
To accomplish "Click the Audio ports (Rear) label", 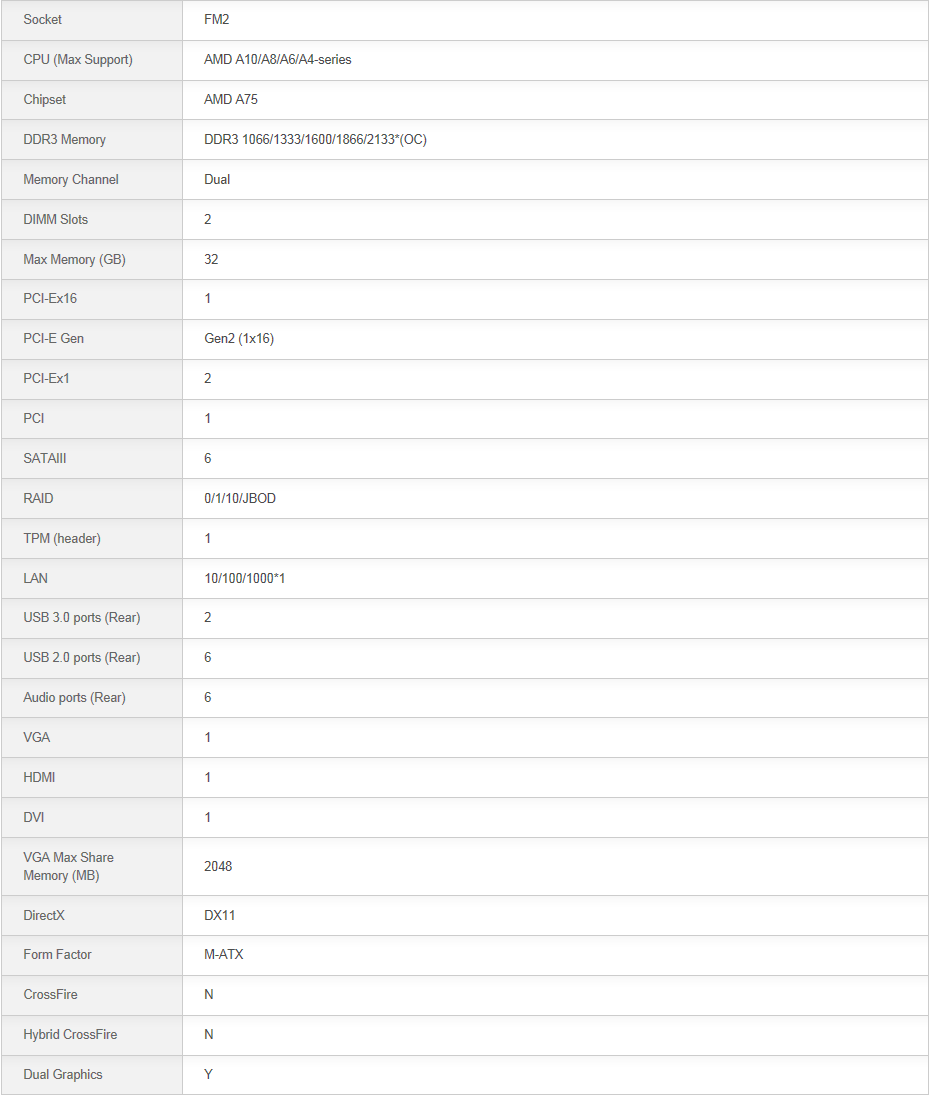I will tap(74, 698).
